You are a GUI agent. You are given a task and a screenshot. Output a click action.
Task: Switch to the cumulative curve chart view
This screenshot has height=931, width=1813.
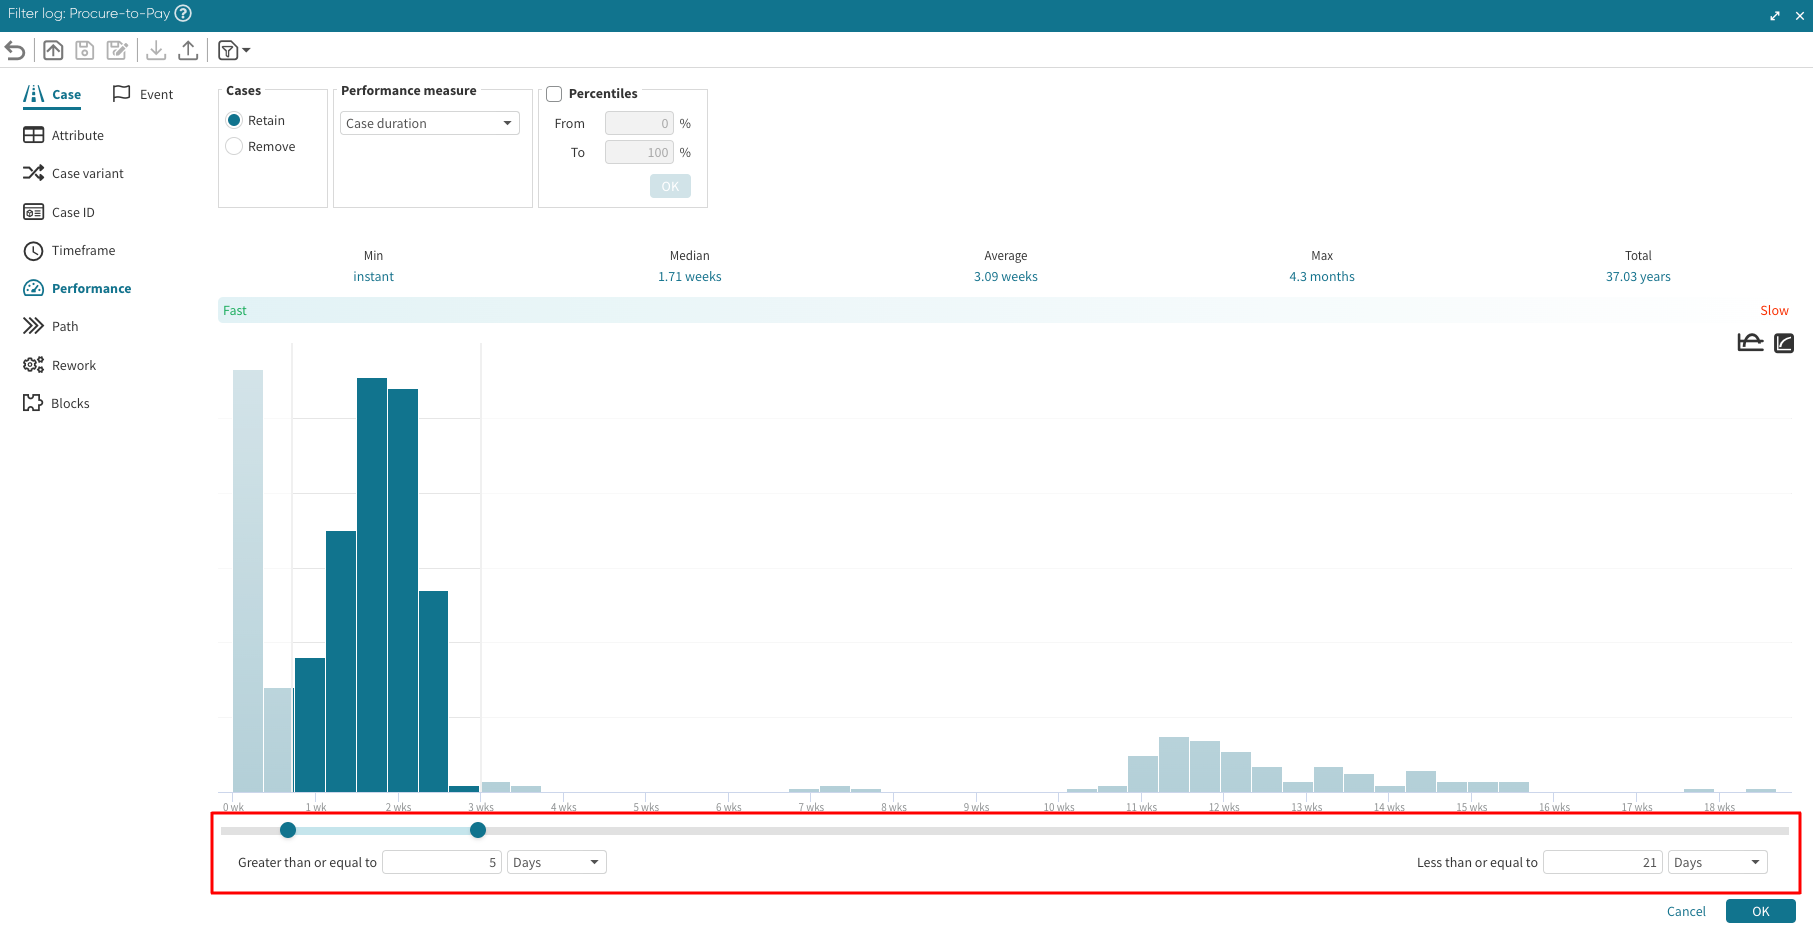[x=1784, y=343]
